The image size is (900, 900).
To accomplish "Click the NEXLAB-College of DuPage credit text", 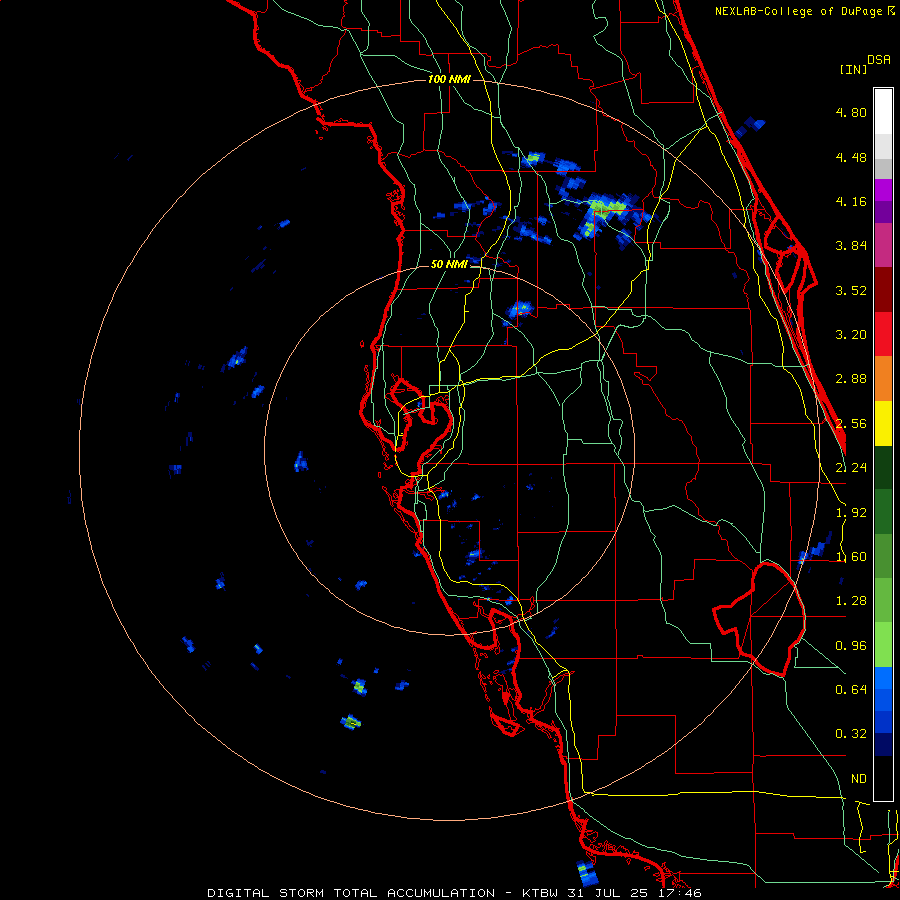I will pyautogui.click(x=802, y=11).
